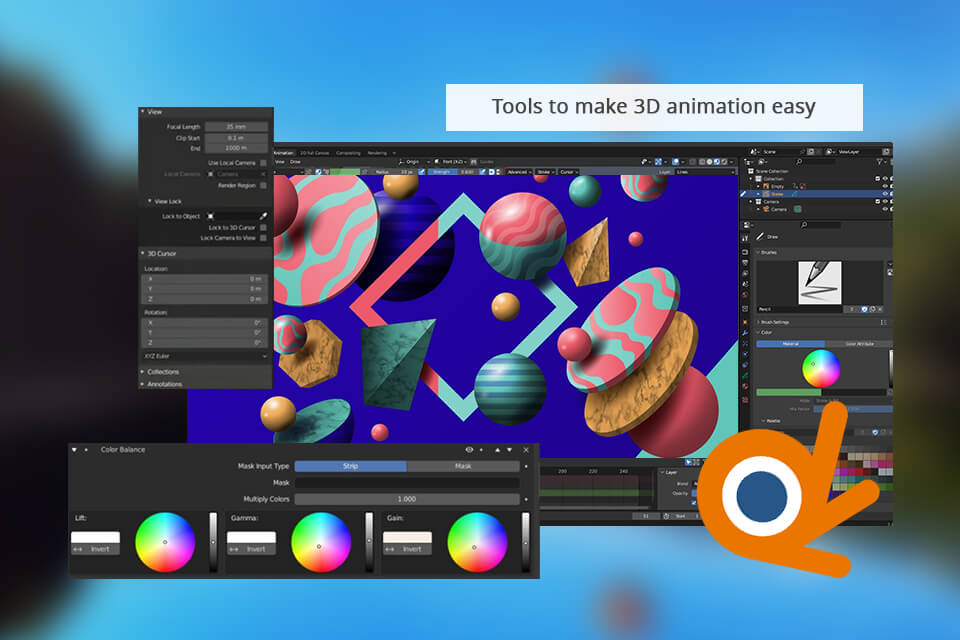This screenshot has width=960, height=640.
Task: Open the XYZ Euler rotation mode dropdown
Action: click(205, 356)
